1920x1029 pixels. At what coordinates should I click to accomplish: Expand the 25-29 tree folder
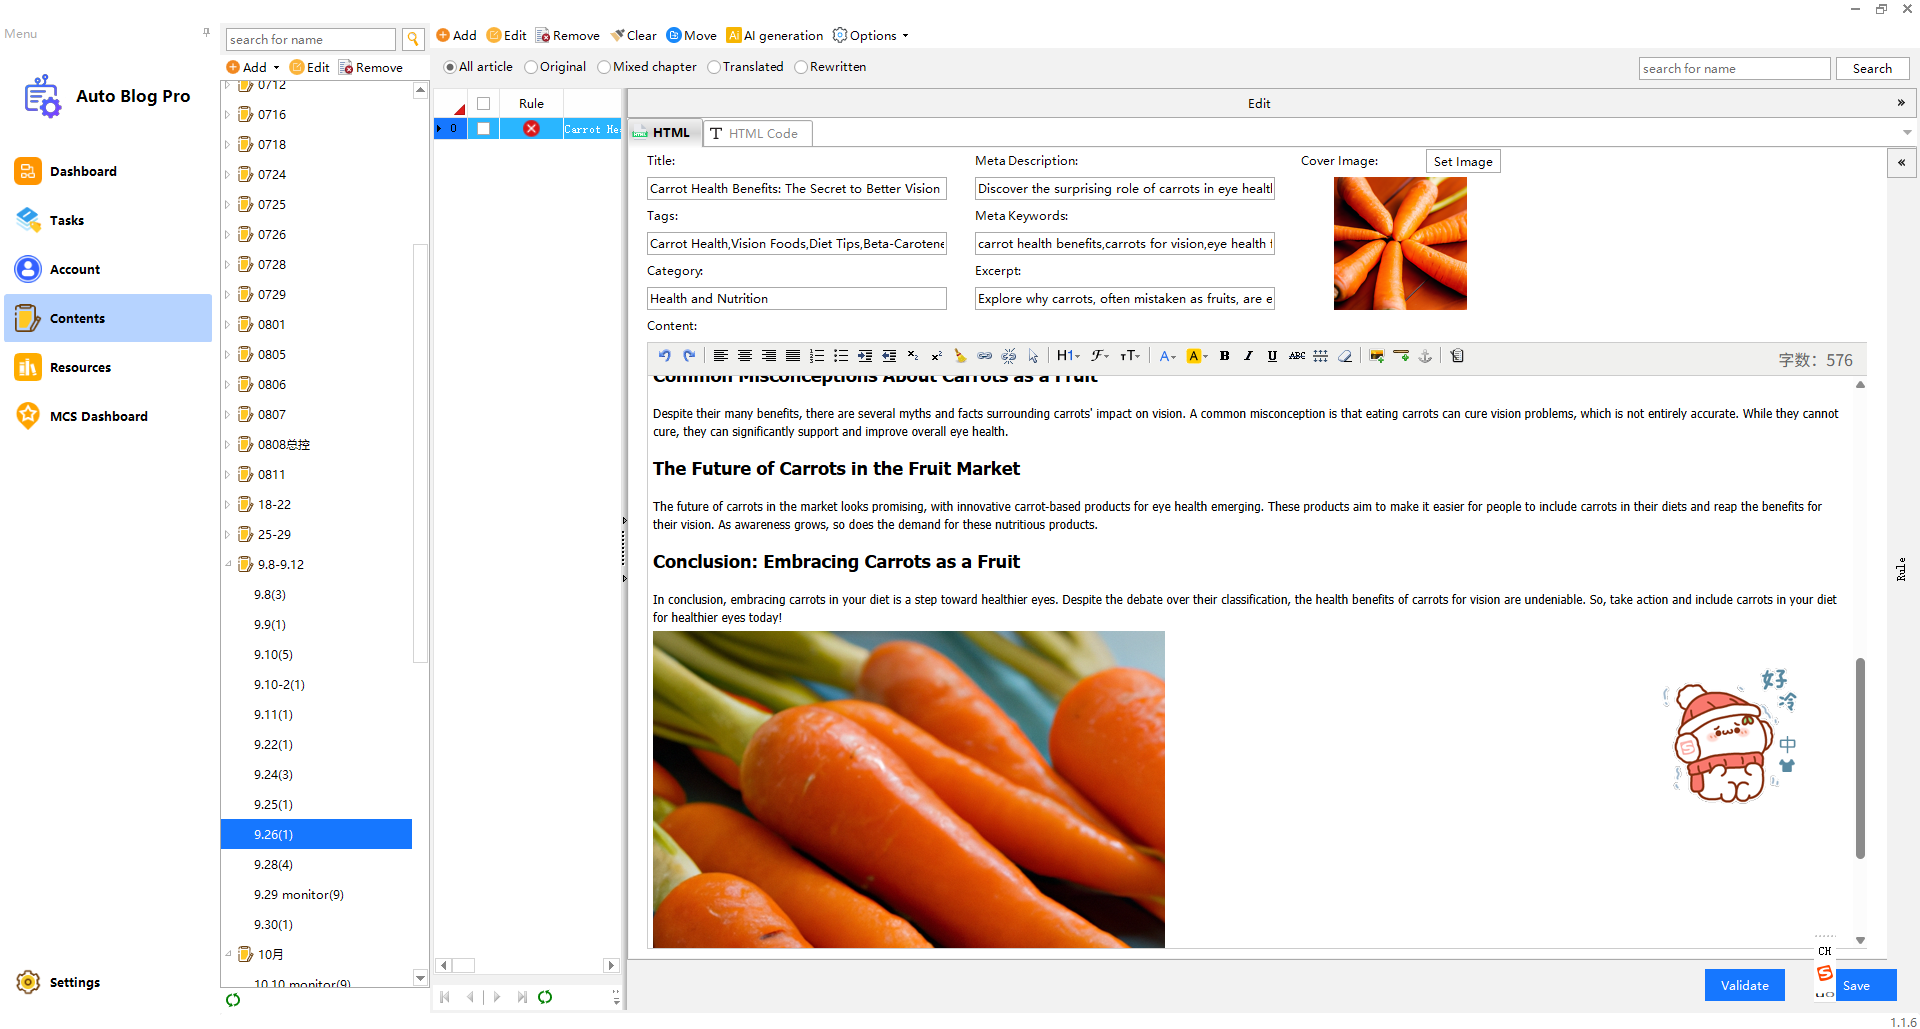click(228, 534)
